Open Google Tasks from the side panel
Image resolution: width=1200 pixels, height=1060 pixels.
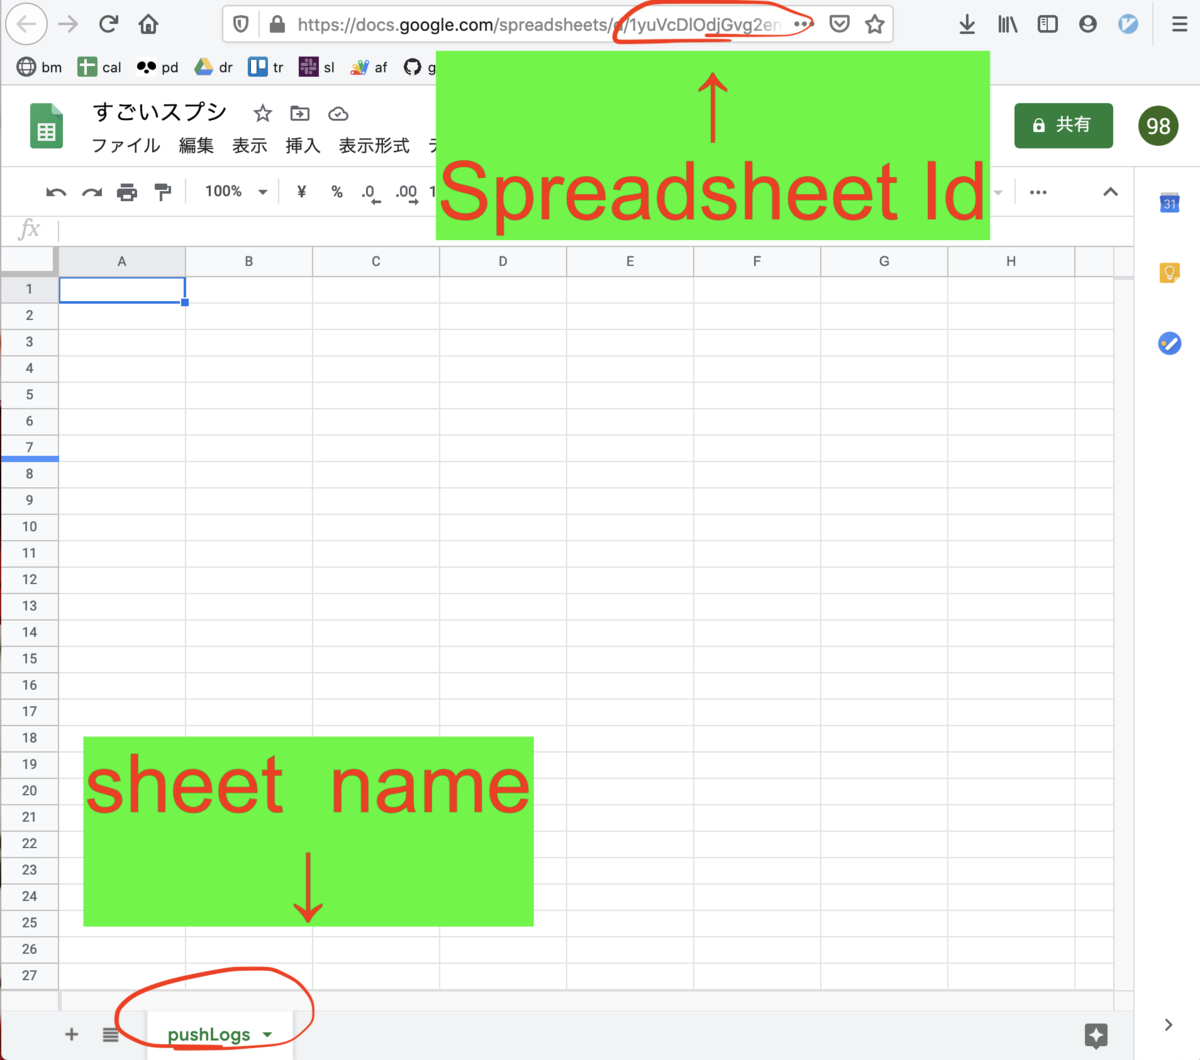(x=1170, y=343)
